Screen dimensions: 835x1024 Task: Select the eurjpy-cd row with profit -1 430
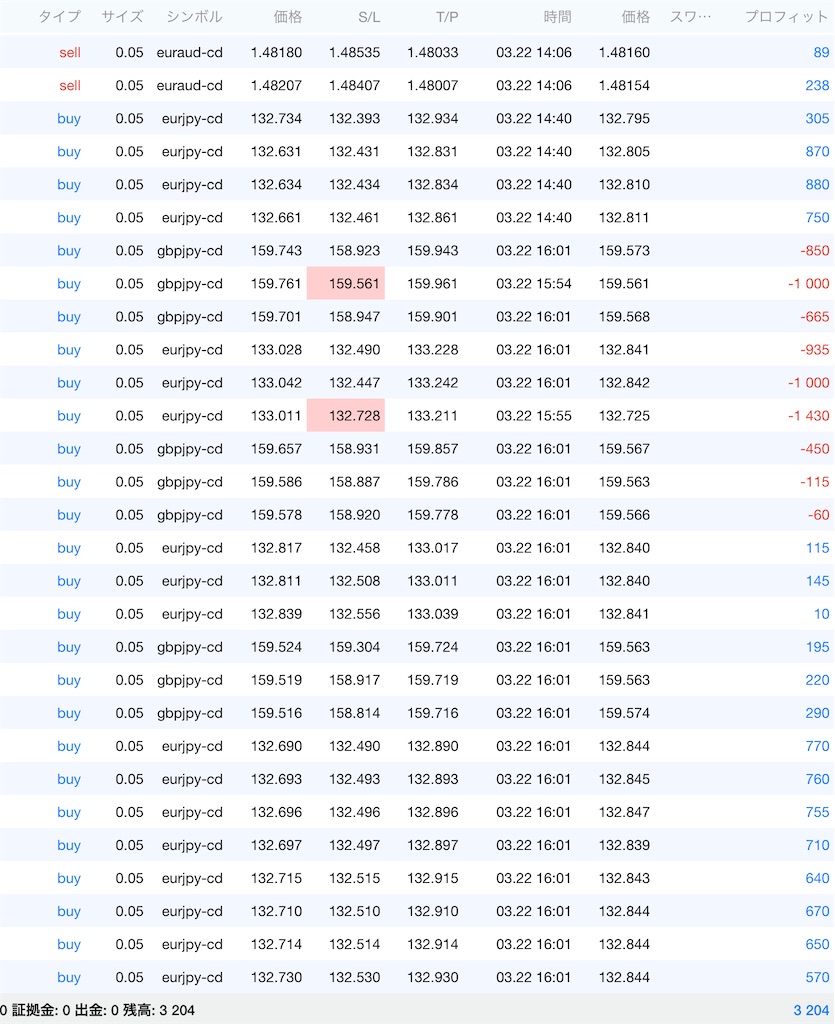(x=417, y=415)
